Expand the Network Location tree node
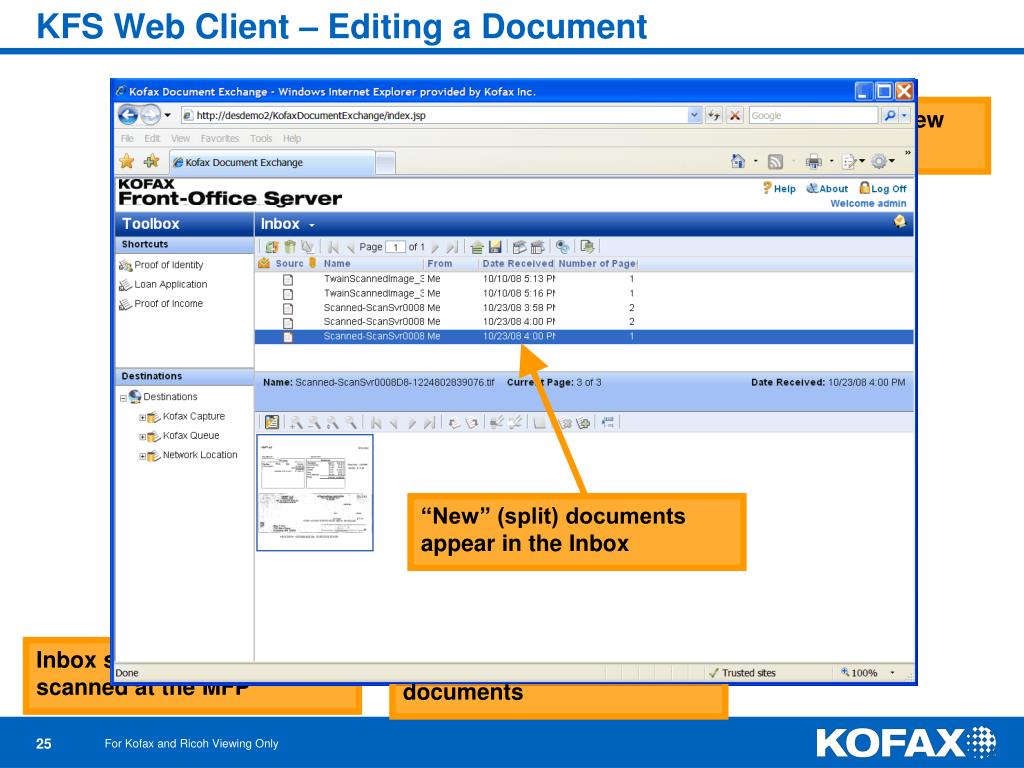Image resolution: width=1024 pixels, height=768 pixels. pyautogui.click(x=142, y=456)
